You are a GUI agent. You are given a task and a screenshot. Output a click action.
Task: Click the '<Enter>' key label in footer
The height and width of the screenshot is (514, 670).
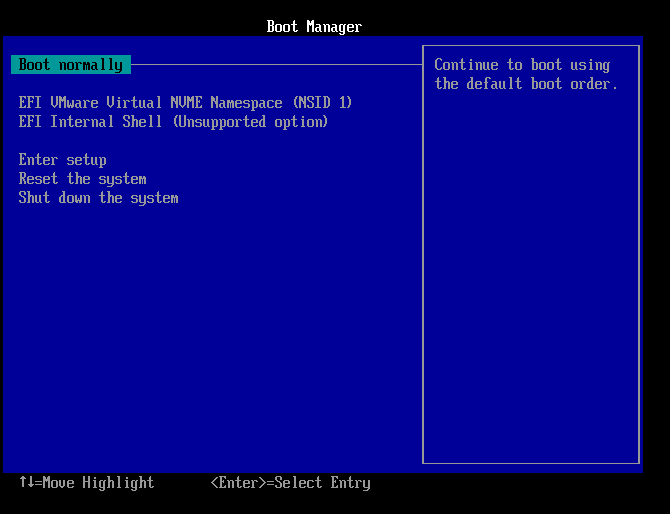238,483
